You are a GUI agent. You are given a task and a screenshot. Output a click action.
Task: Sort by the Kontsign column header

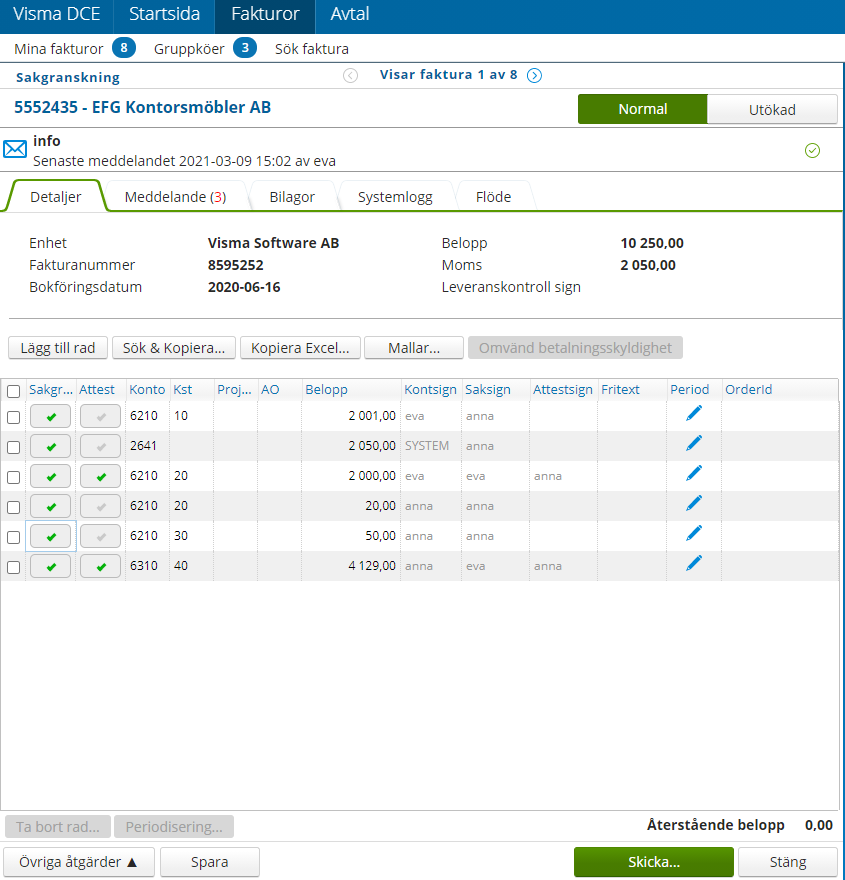coord(430,389)
